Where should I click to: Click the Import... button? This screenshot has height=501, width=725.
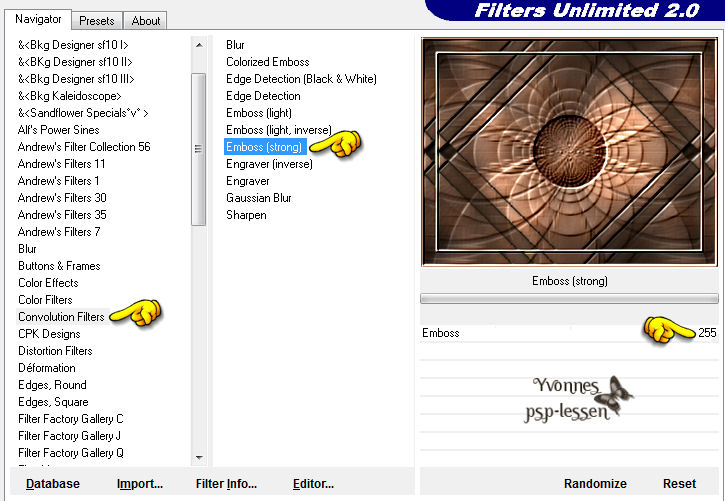coord(140,483)
